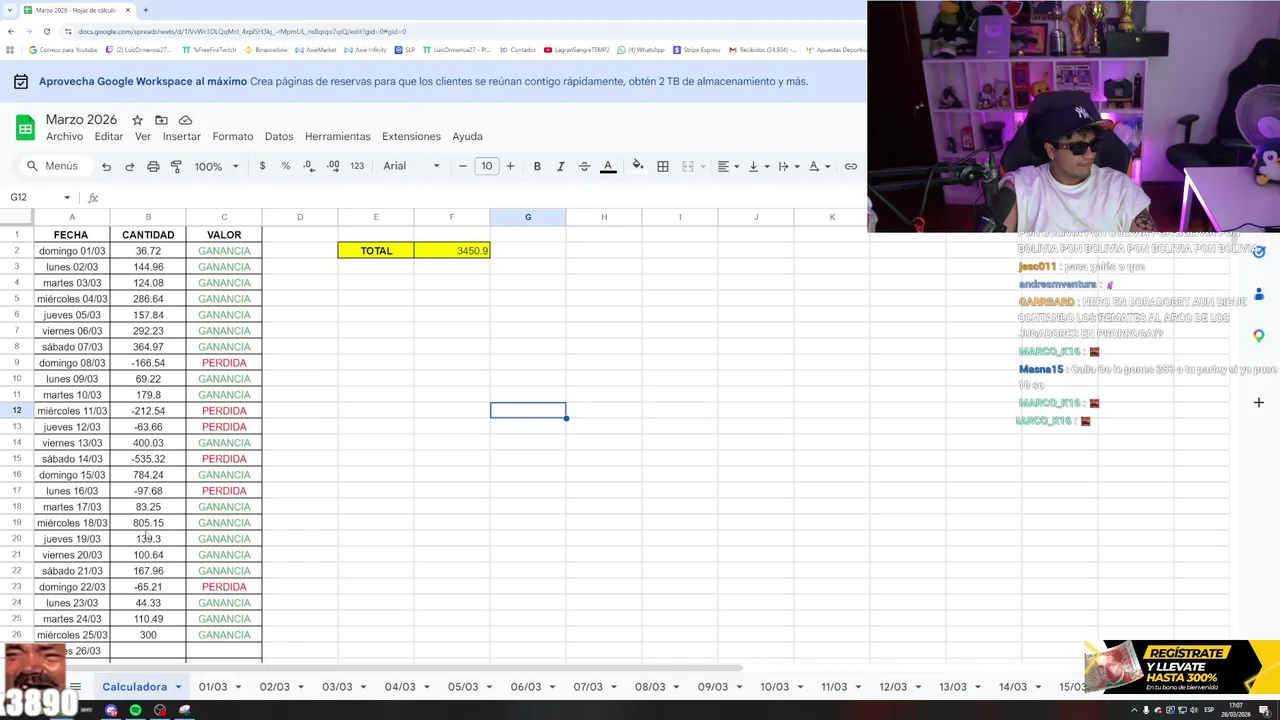Switch to the 05/03 sheet tab

463,687
